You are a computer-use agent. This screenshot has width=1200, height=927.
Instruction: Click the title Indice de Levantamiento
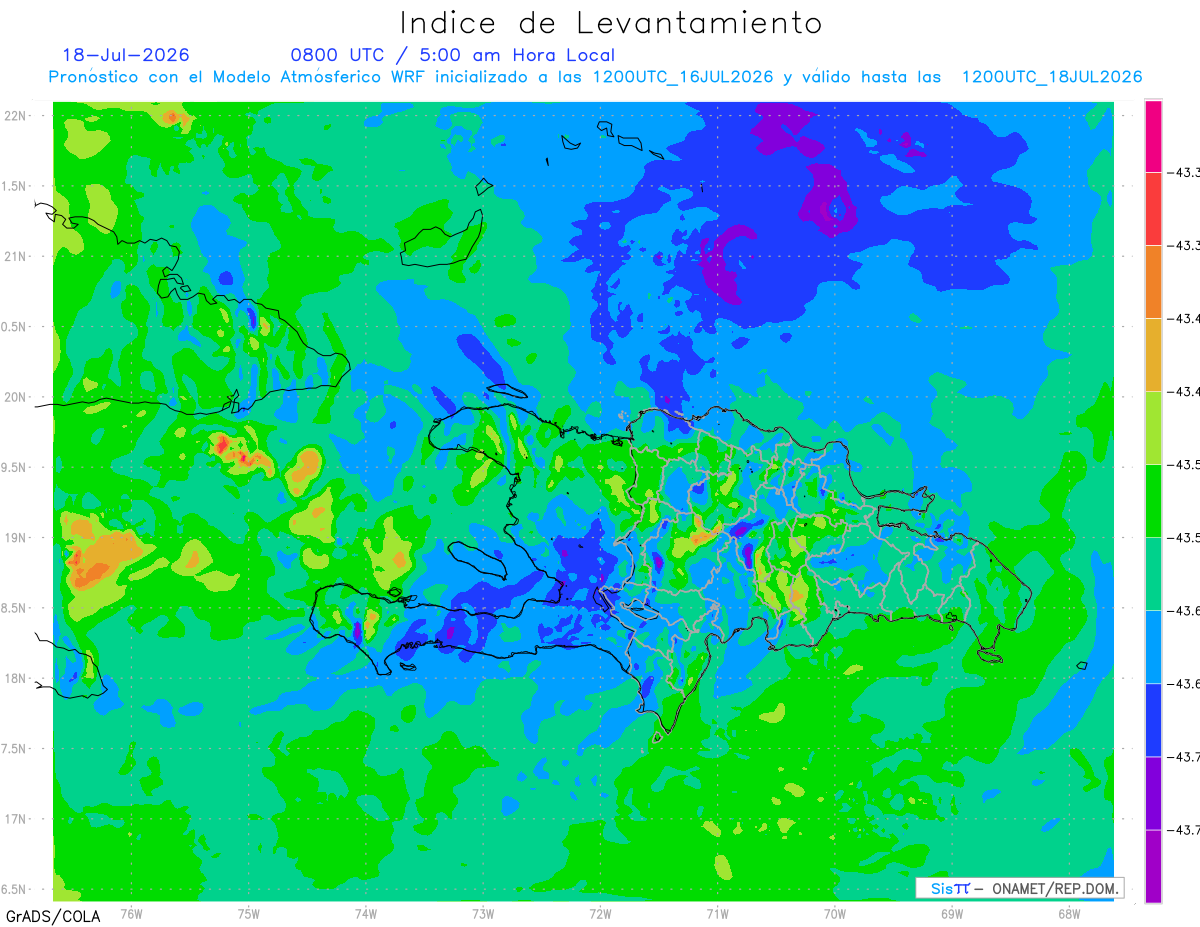click(611, 23)
